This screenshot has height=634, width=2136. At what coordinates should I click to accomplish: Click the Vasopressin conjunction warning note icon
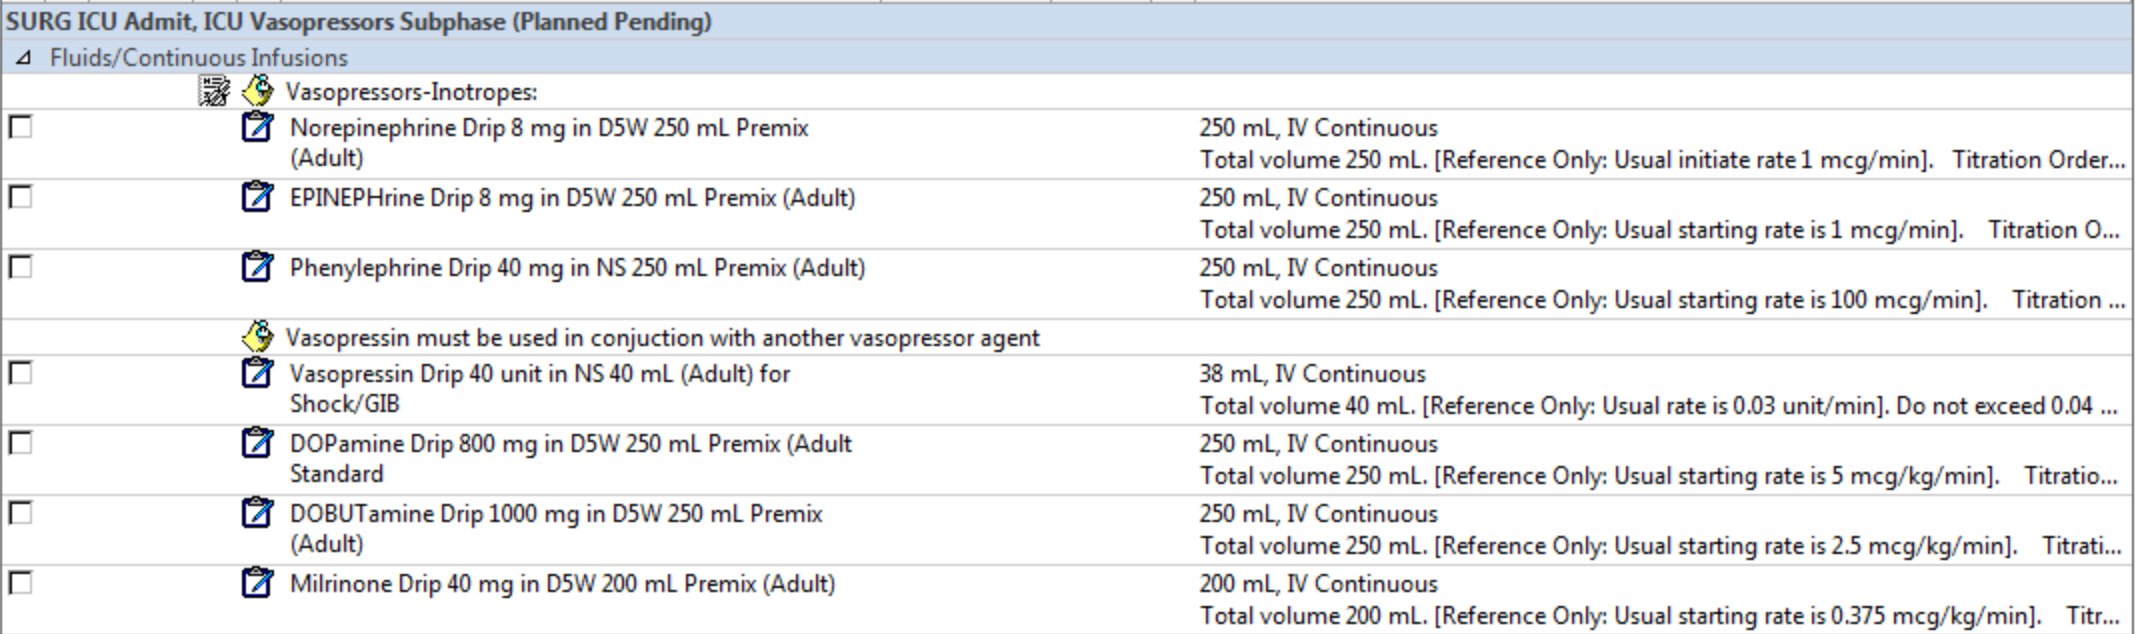point(258,337)
